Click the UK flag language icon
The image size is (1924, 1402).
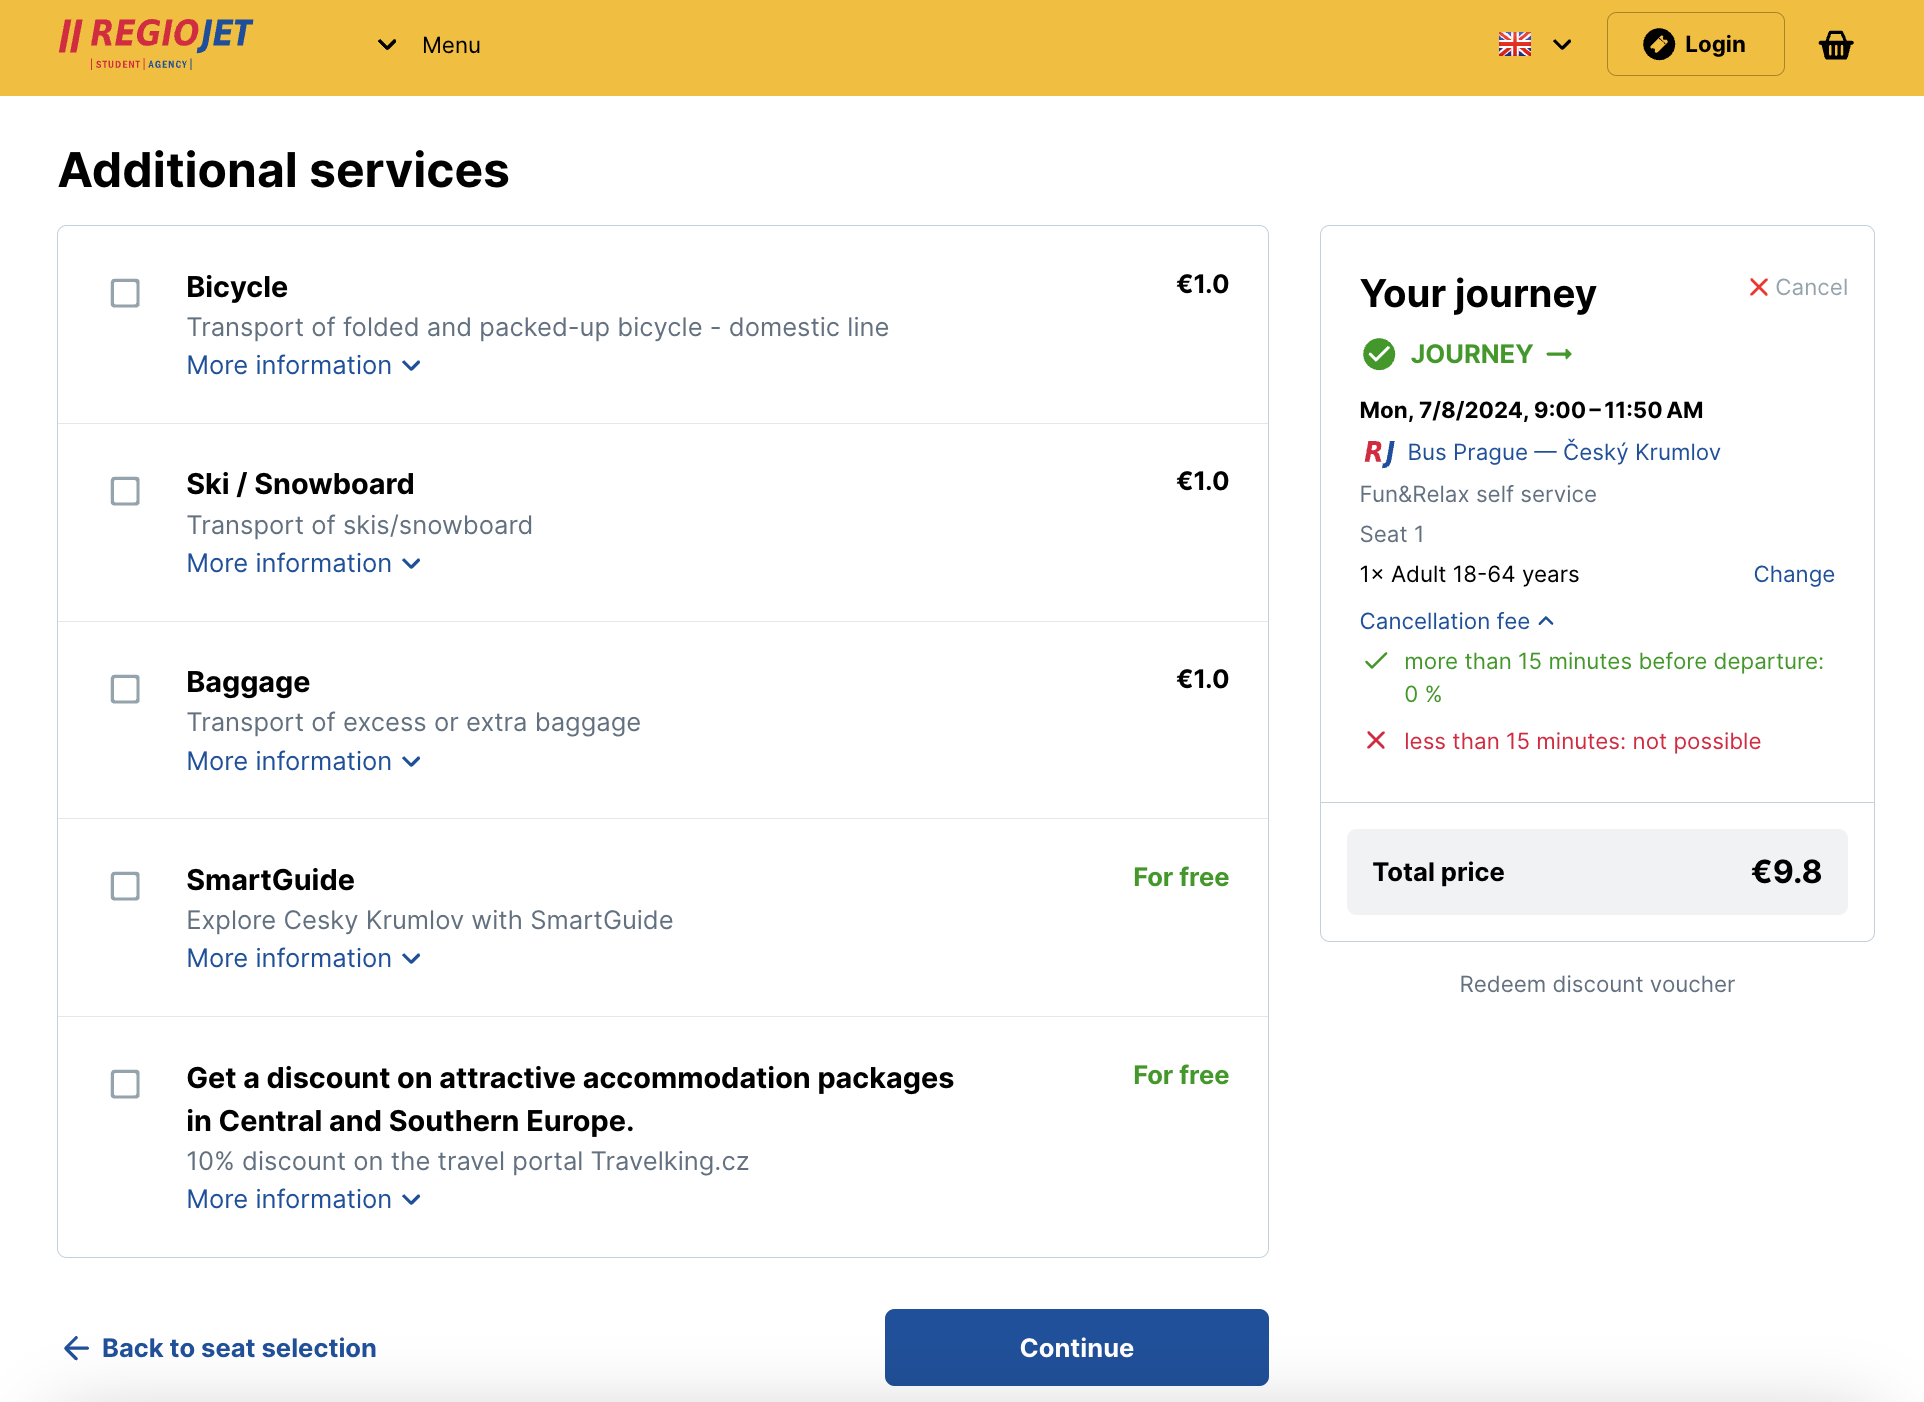coord(1514,44)
